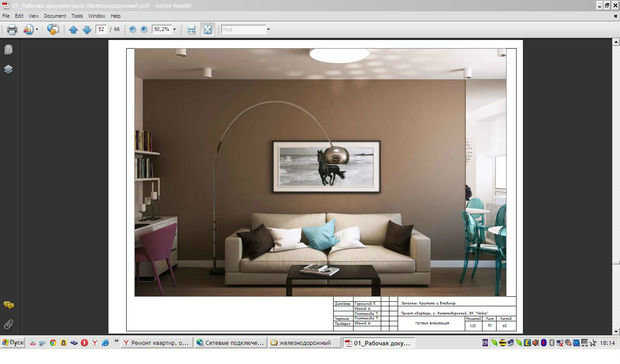
Task: Open the Edit menu
Action: coord(19,16)
